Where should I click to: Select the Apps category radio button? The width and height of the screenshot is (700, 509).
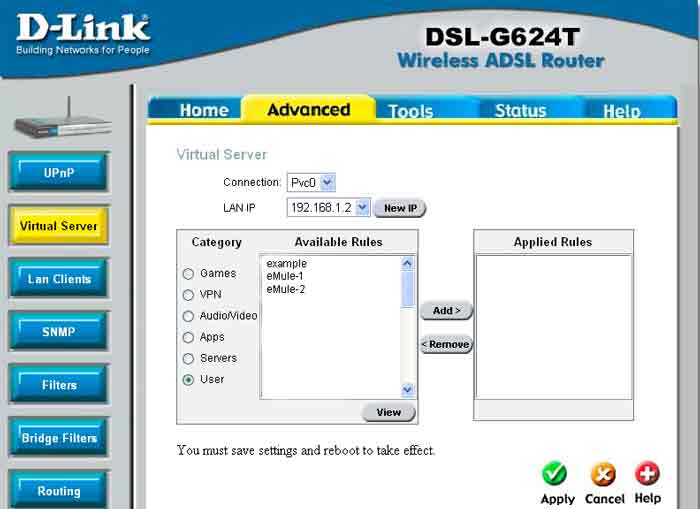coord(188,337)
